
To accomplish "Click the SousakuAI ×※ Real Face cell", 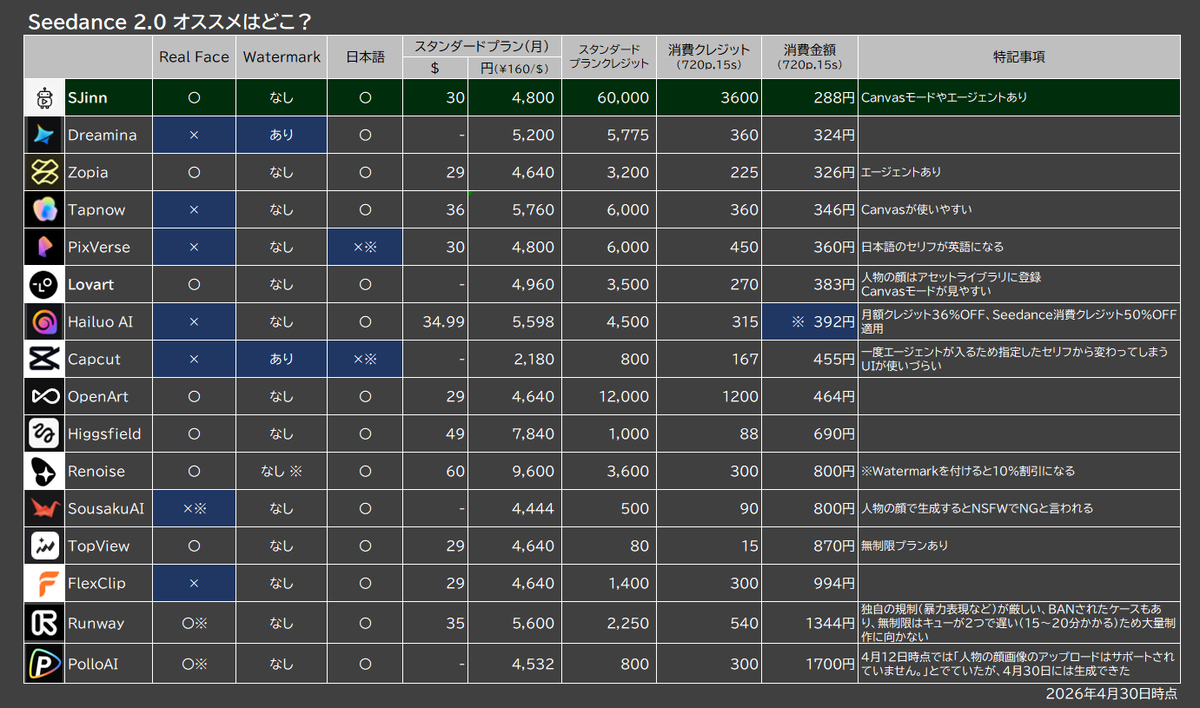I will (x=194, y=508).
